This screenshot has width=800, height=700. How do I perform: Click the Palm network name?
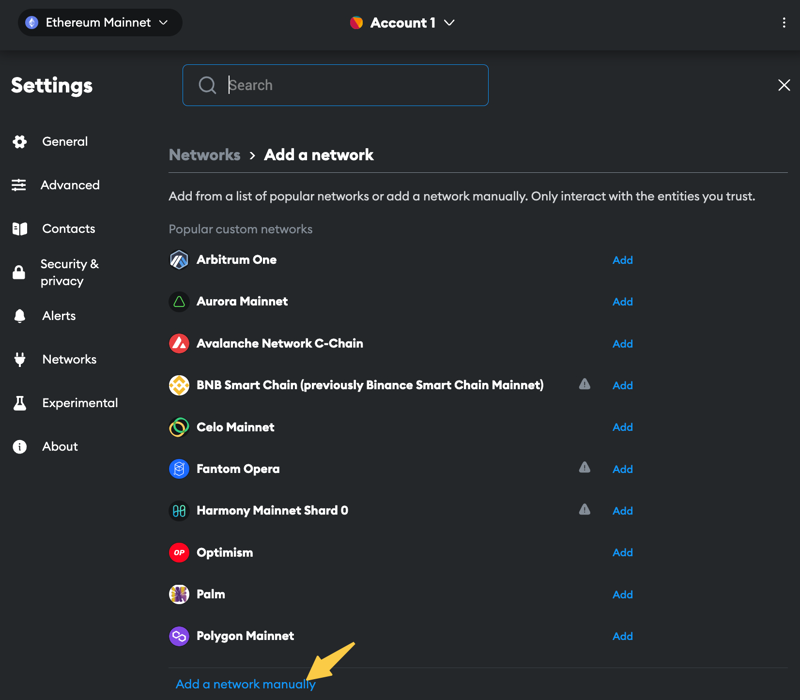pos(211,594)
